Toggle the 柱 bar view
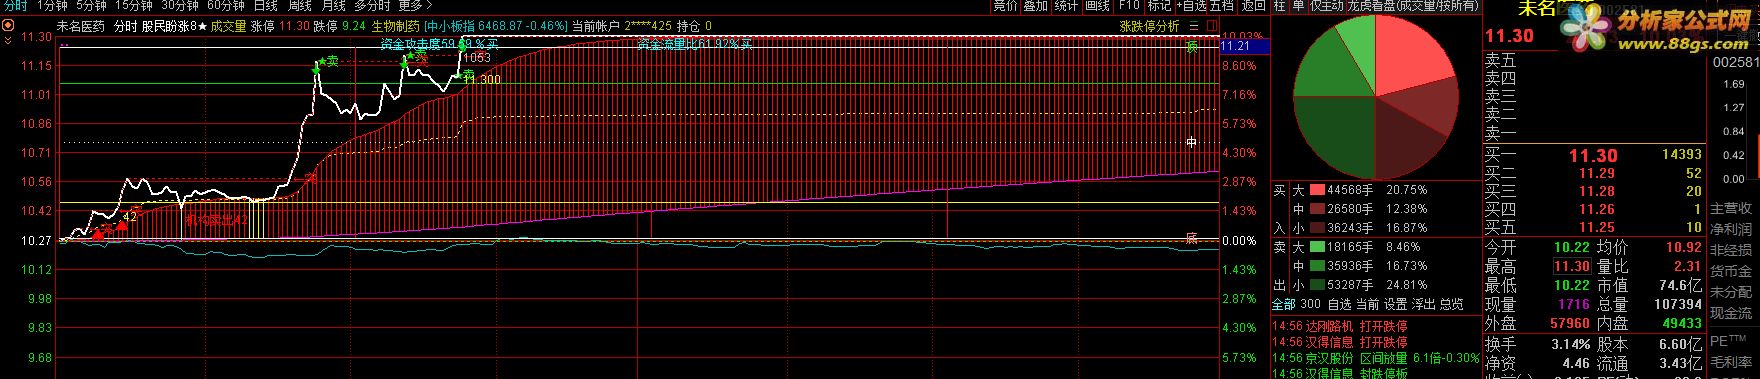Viewport: 1760px width, 379px height. [x=1280, y=5]
